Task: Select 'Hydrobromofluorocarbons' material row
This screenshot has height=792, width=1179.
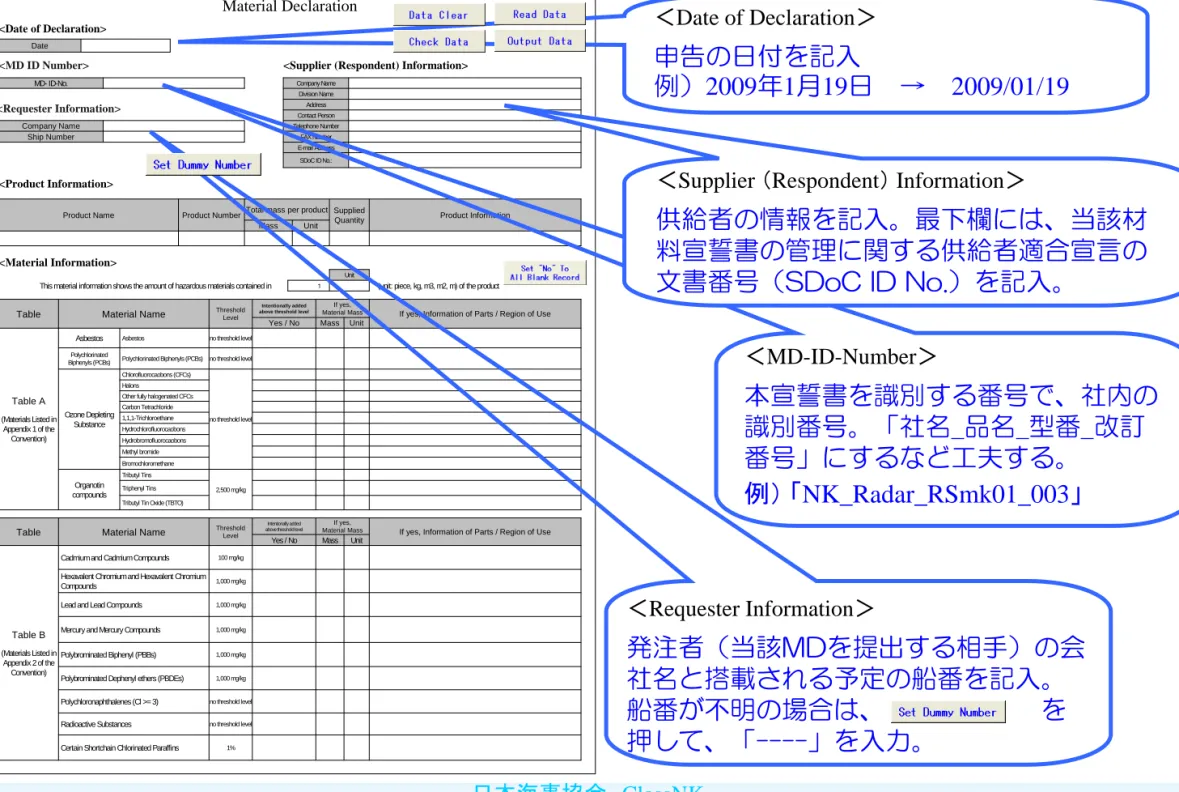Action: pyautogui.click(x=165, y=440)
